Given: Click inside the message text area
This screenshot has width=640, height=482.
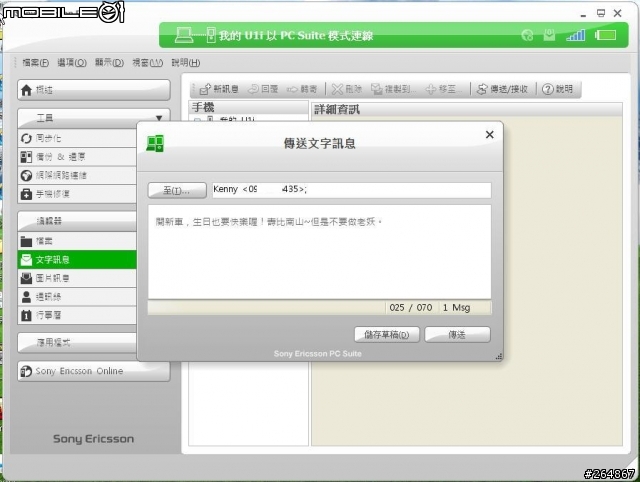Looking at the screenshot, I should pos(319,252).
